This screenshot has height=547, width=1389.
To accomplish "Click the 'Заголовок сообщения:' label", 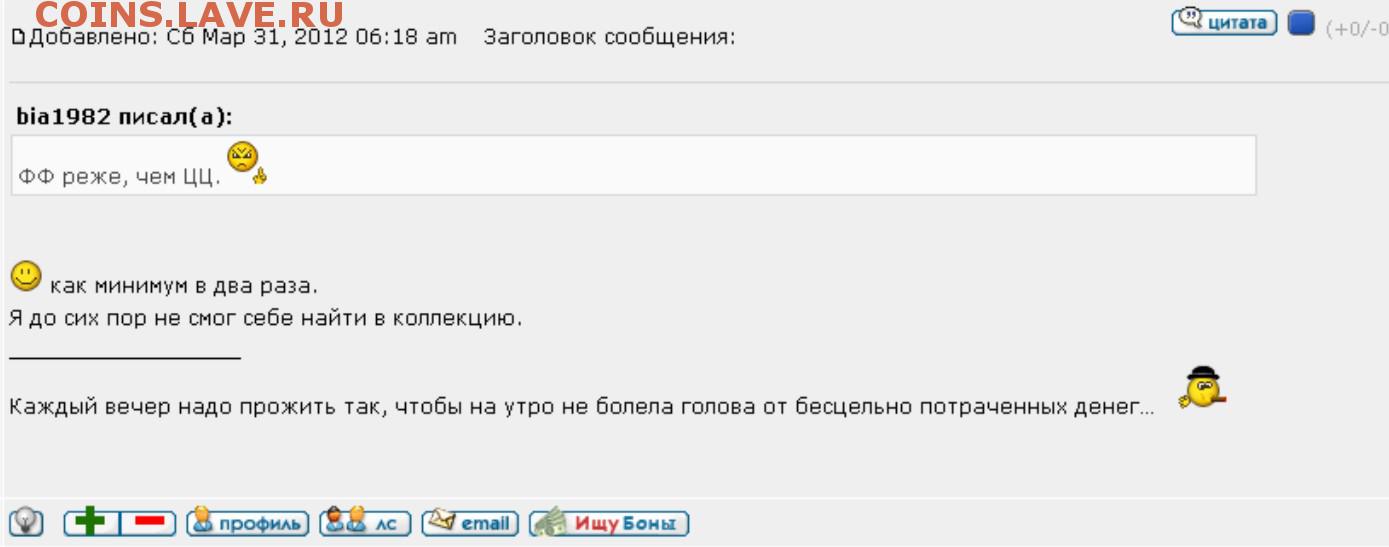I will tap(608, 38).
